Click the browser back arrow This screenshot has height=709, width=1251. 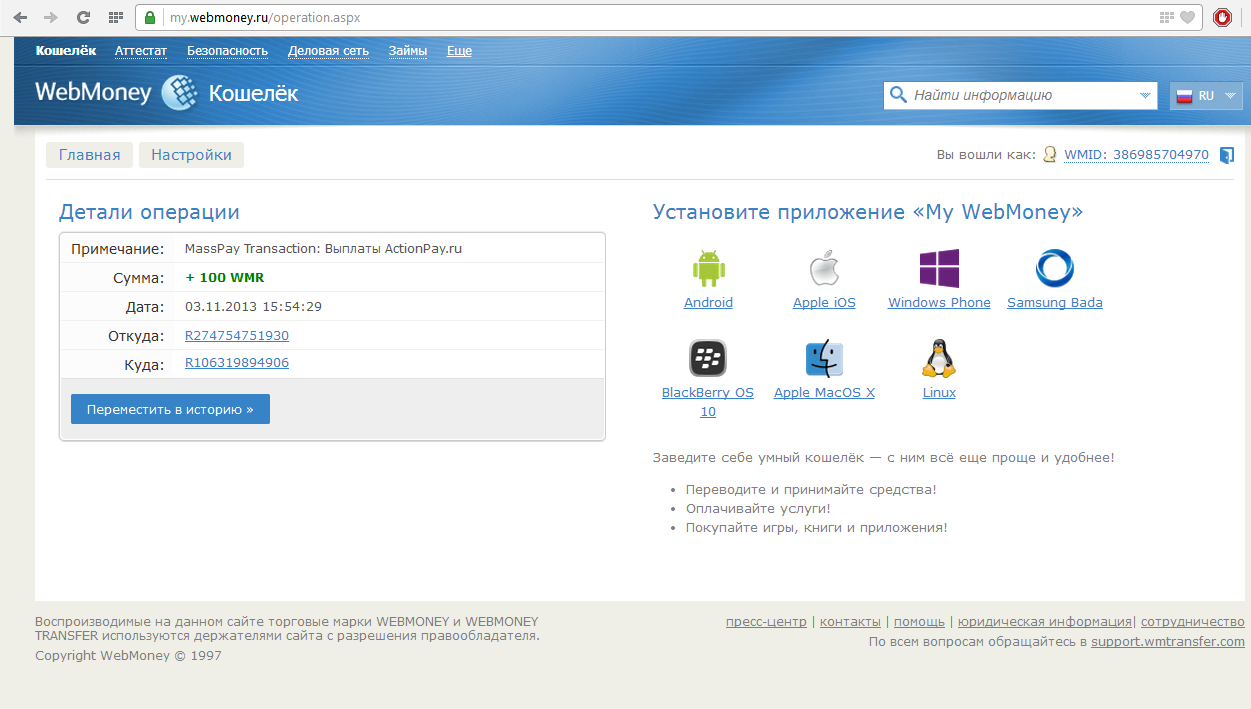(x=20, y=17)
